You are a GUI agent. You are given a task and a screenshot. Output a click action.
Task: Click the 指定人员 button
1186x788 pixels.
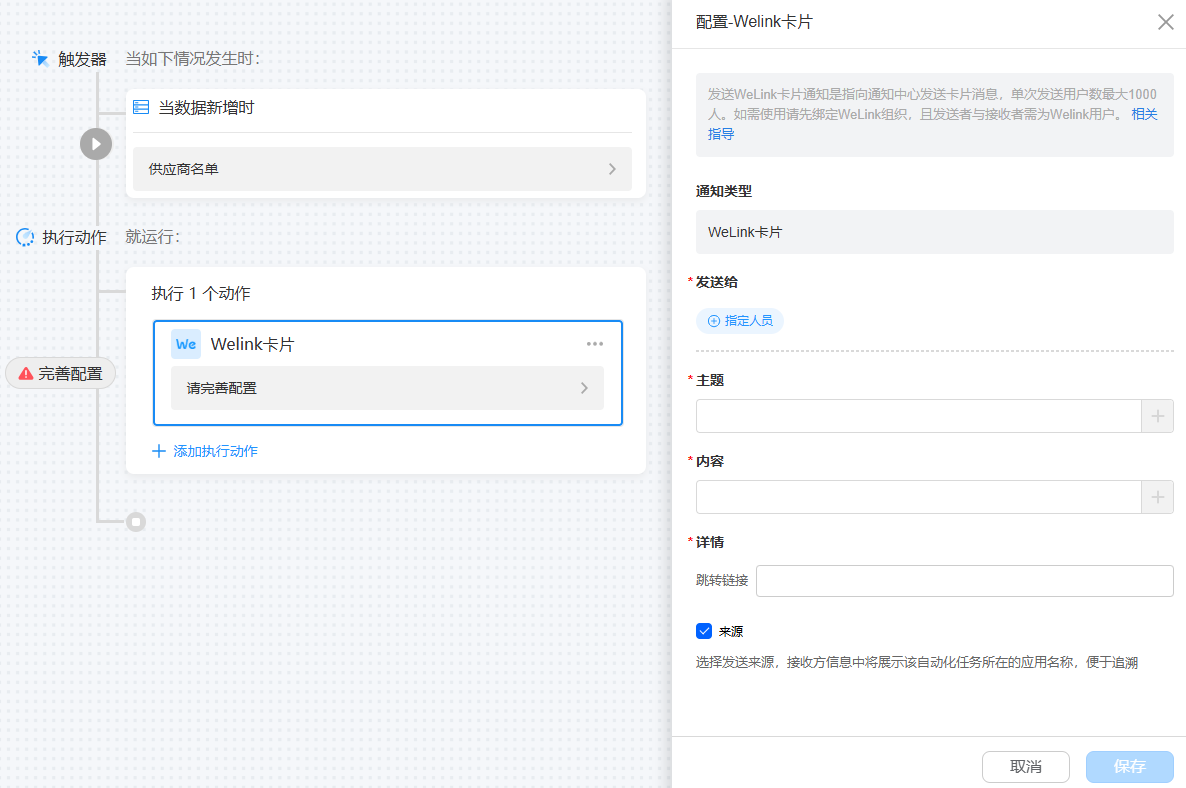[740, 321]
